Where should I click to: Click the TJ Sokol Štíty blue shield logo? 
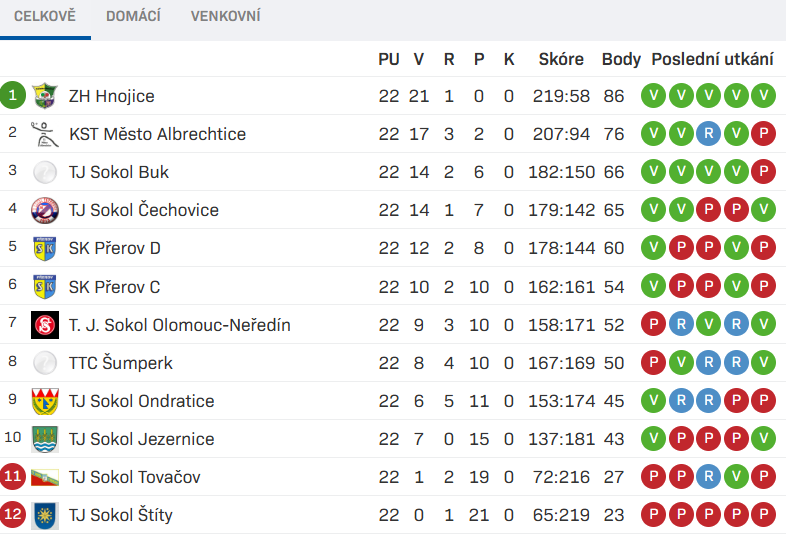(x=45, y=515)
